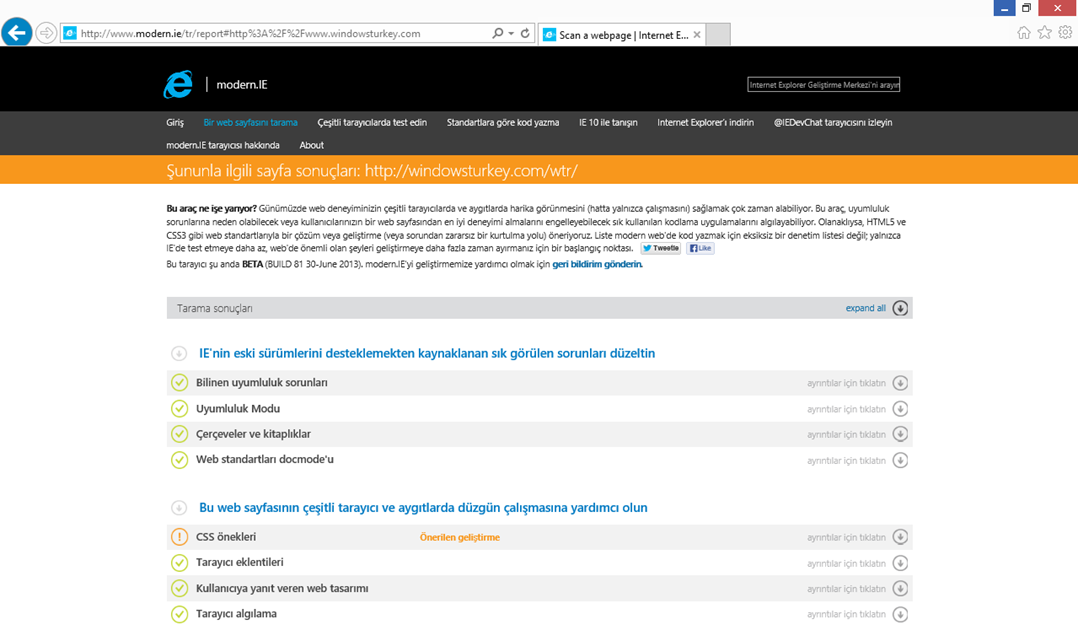The image size is (1078, 641).
Task: Click the expand all down-arrow icon
Action: click(900, 308)
